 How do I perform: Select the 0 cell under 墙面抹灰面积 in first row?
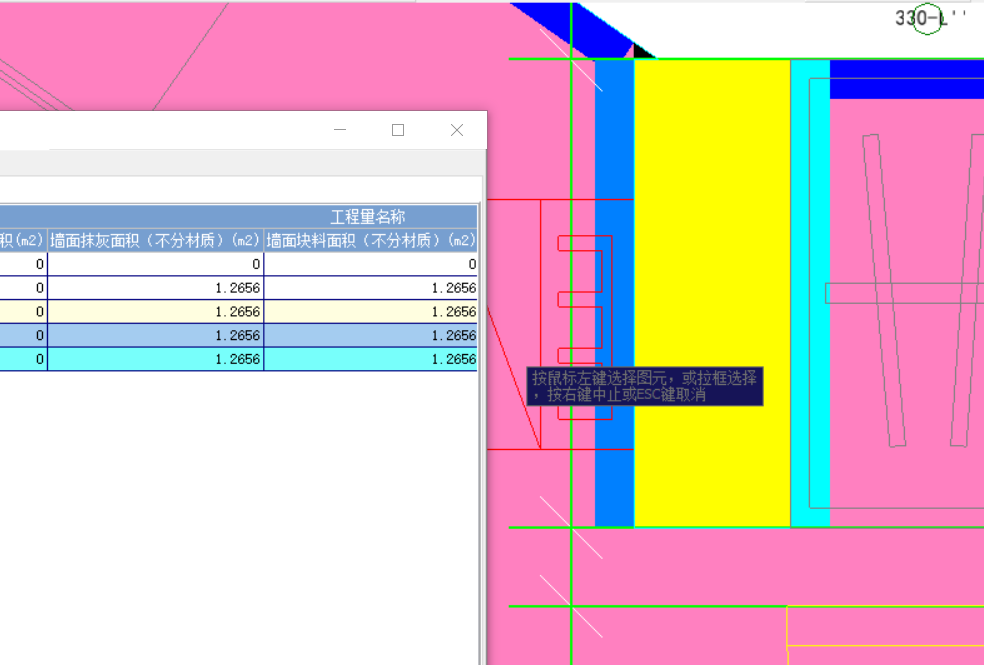(x=155, y=264)
